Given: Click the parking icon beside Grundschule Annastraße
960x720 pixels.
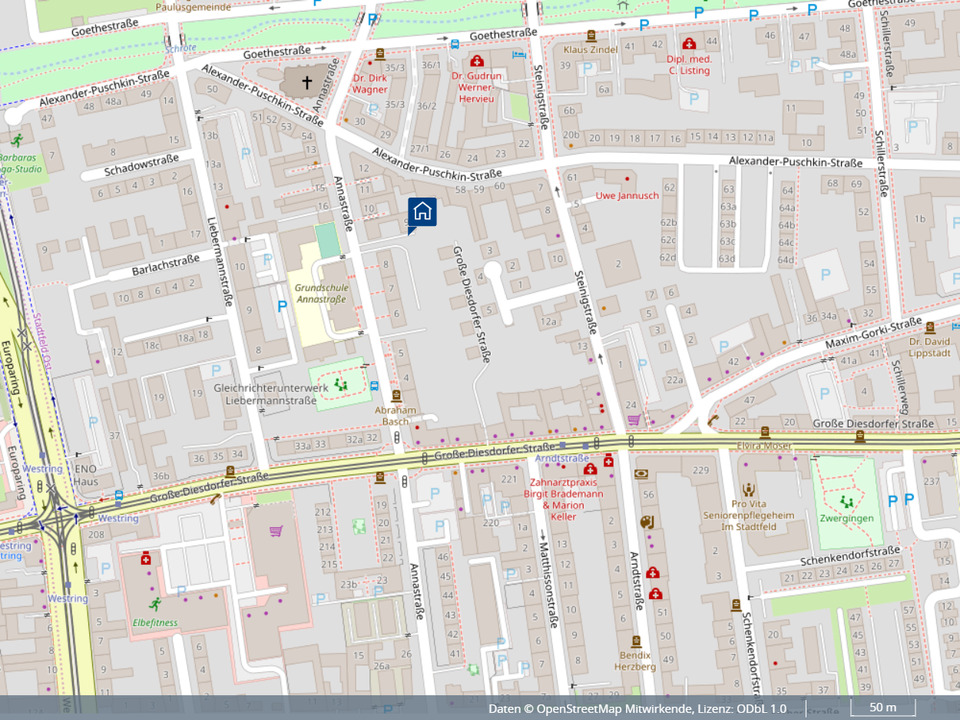Looking at the screenshot, I should (x=282, y=306).
